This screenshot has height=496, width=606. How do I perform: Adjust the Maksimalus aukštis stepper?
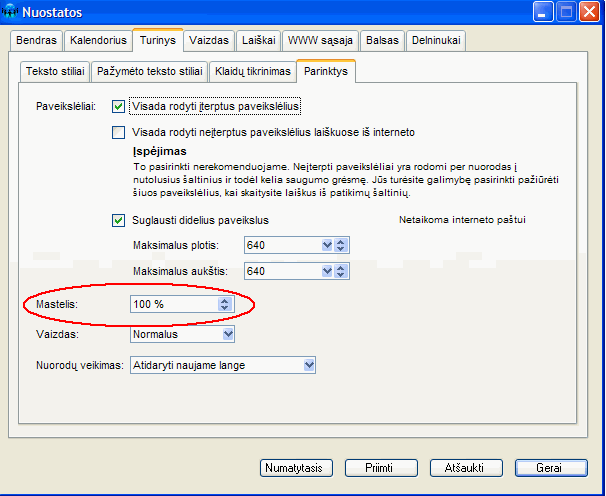pyautogui.click(x=340, y=271)
